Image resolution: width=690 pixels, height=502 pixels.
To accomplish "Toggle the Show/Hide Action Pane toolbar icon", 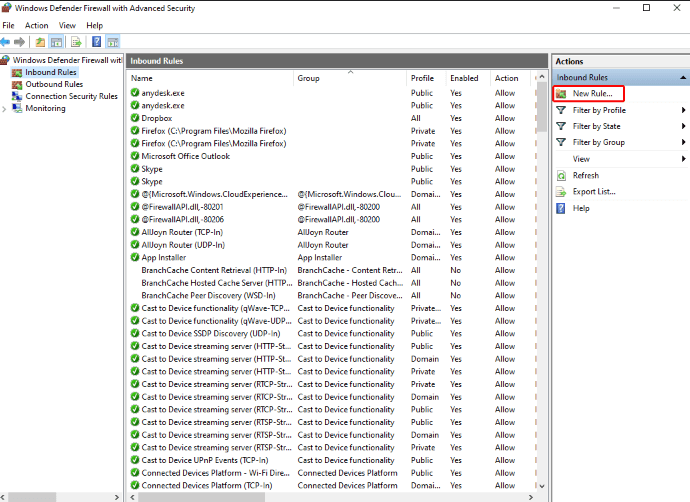I will coord(113,42).
